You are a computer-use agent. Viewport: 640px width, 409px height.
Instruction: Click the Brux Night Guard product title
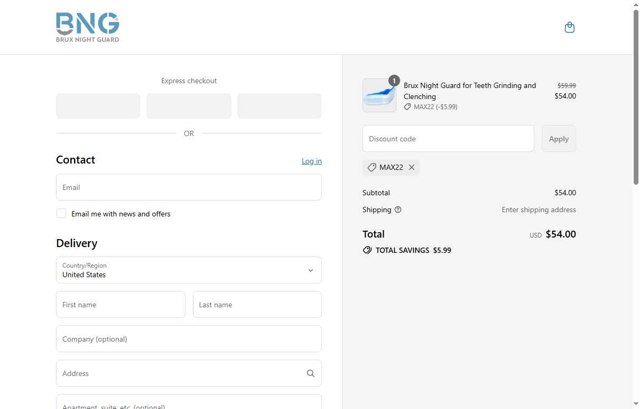pos(470,91)
